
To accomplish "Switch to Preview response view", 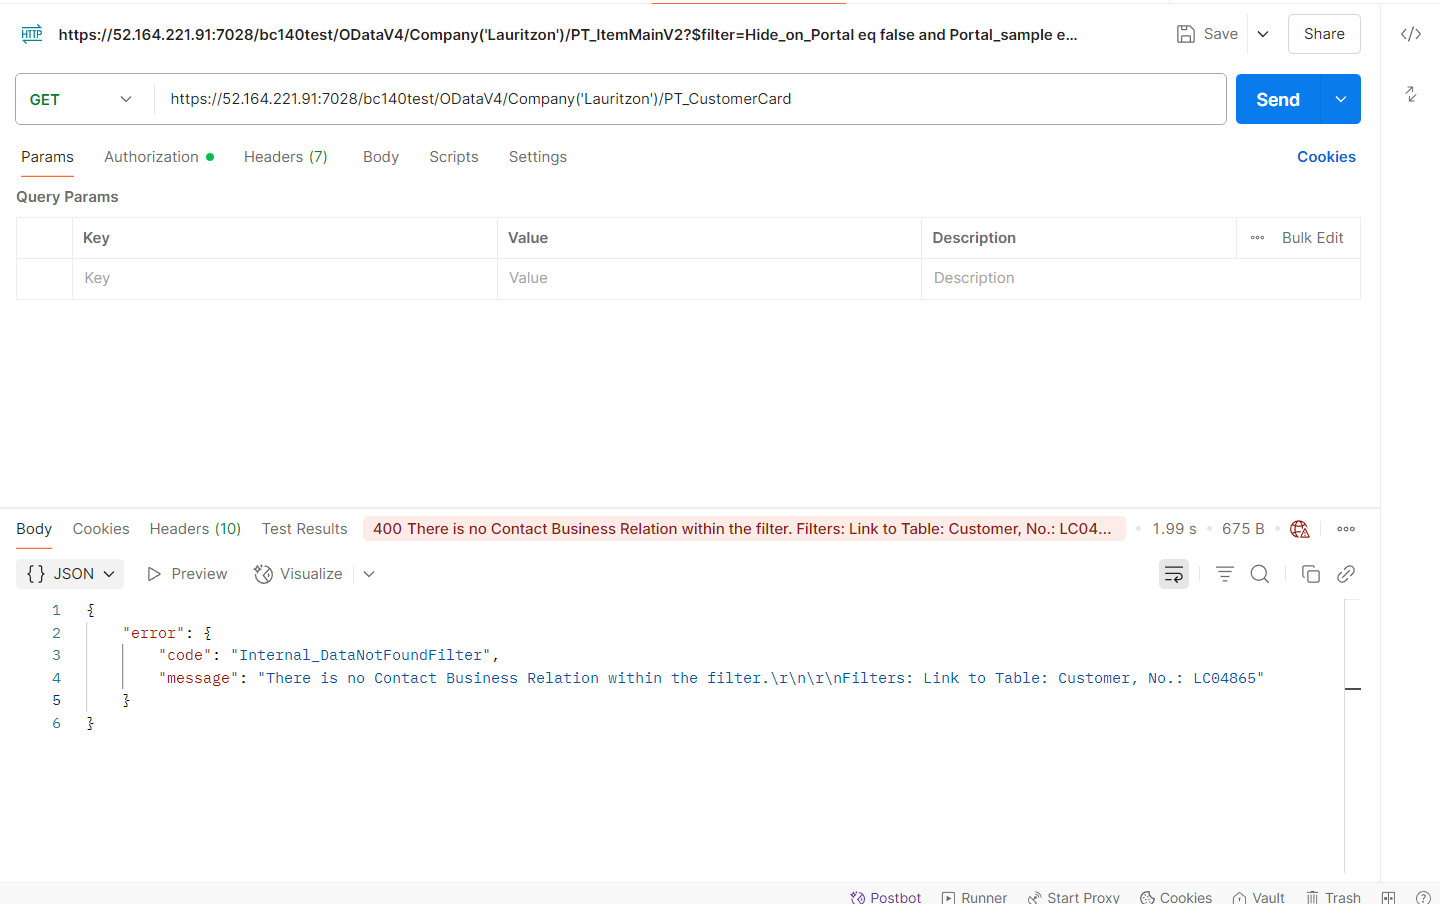I will [x=187, y=574].
